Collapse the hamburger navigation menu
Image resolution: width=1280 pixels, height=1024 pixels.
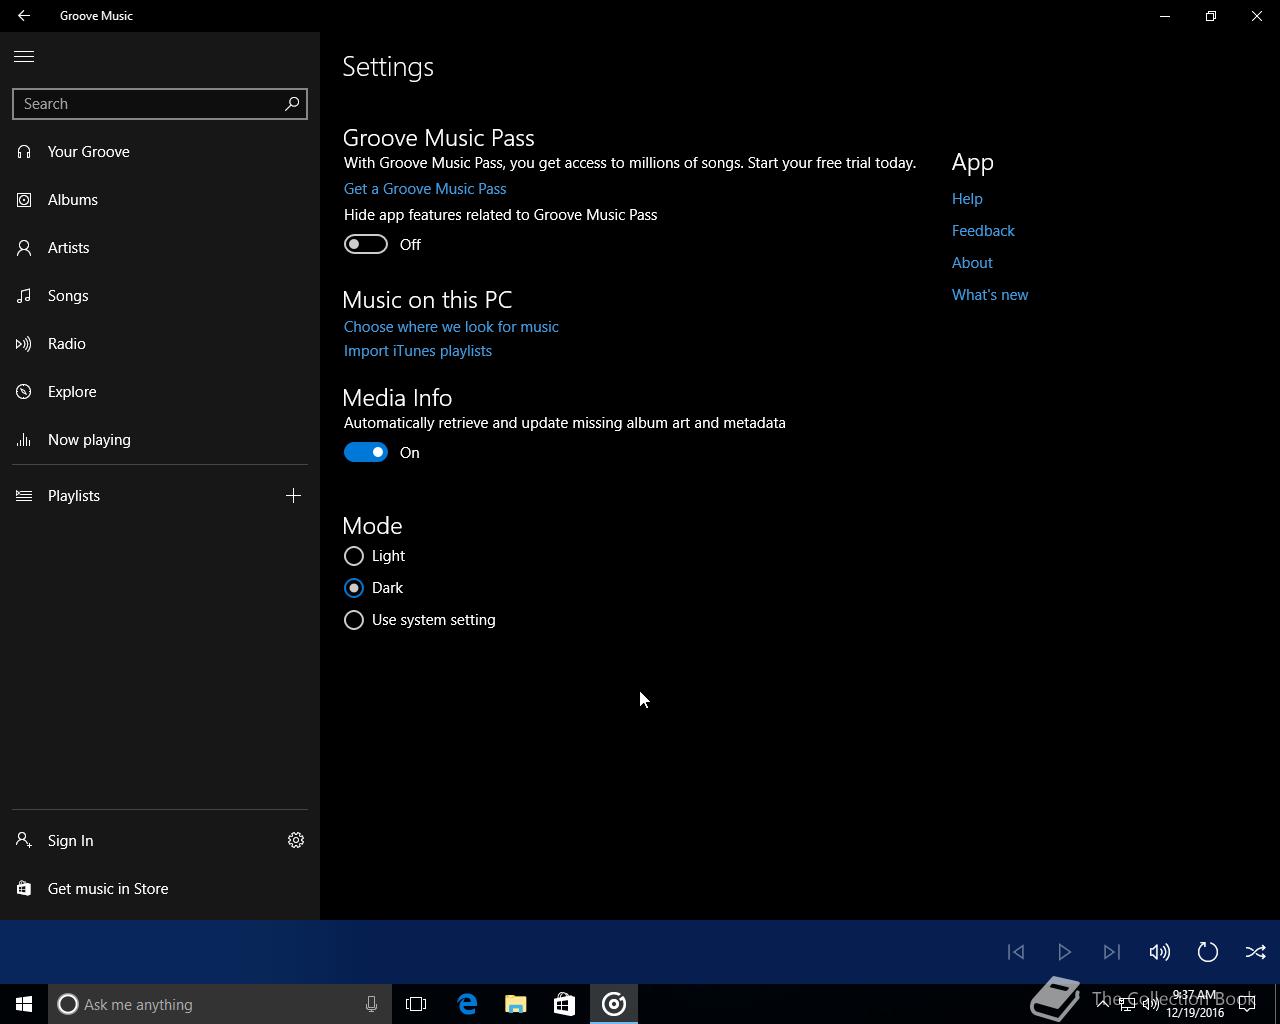[24, 57]
